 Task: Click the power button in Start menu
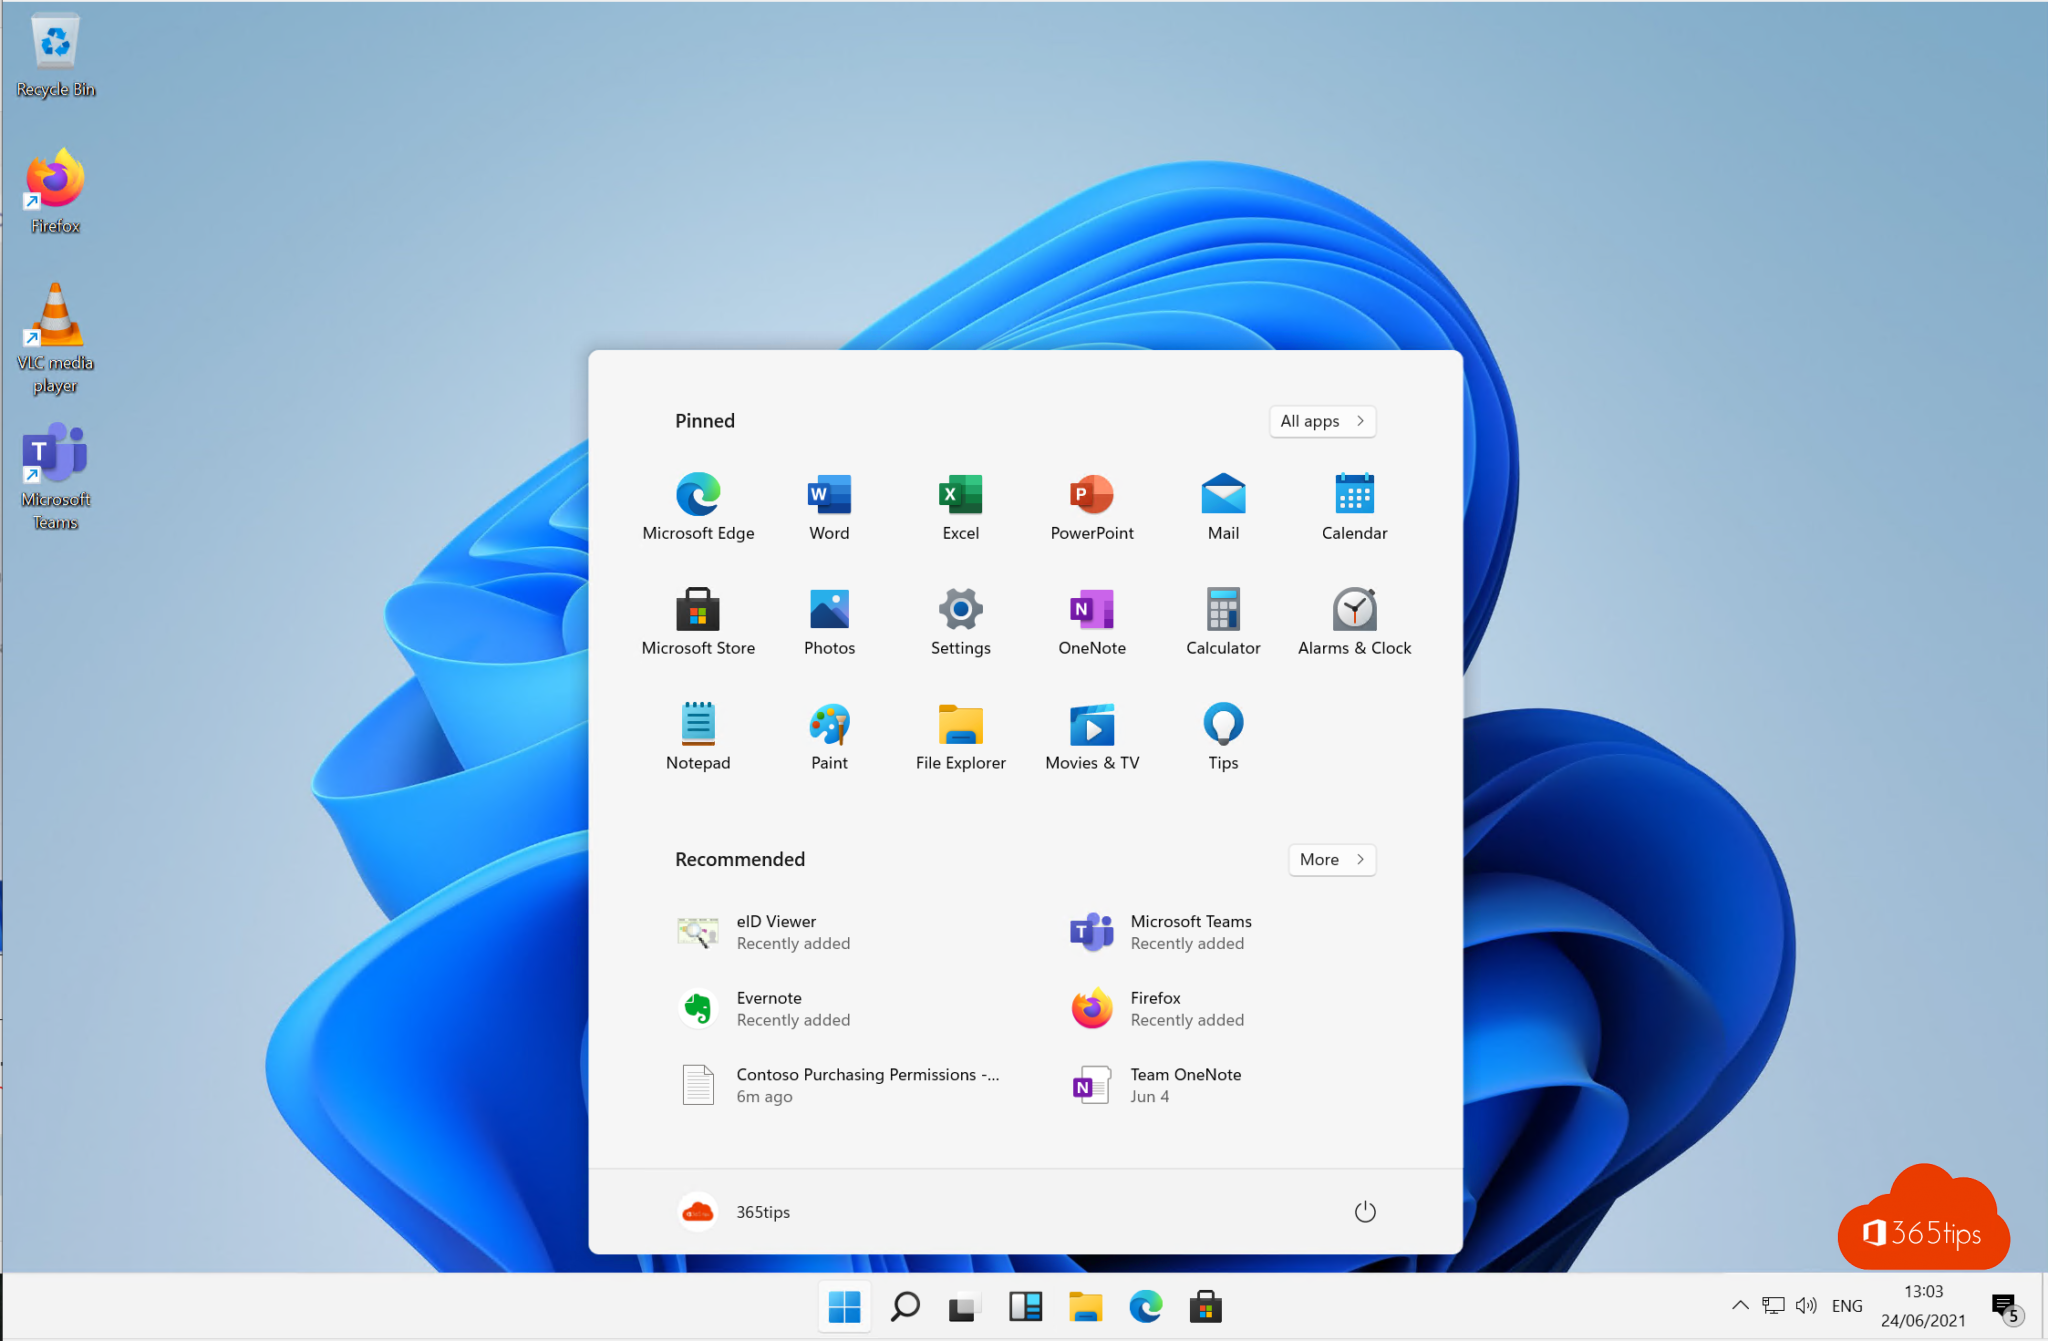(1365, 1212)
